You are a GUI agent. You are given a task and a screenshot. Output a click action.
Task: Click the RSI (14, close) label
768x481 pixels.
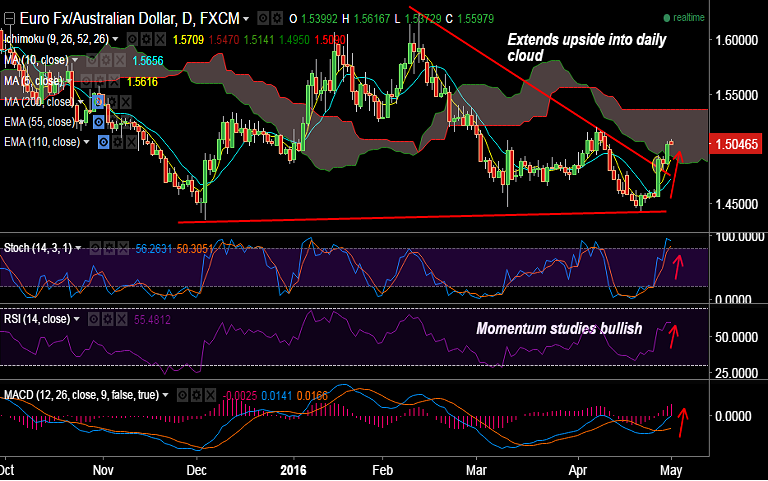37,319
